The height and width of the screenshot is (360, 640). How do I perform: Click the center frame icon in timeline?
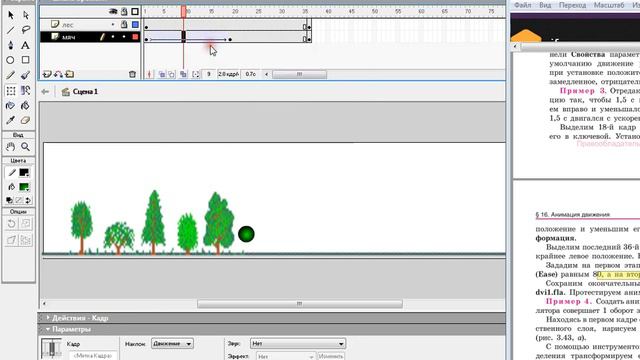coord(149,74)
